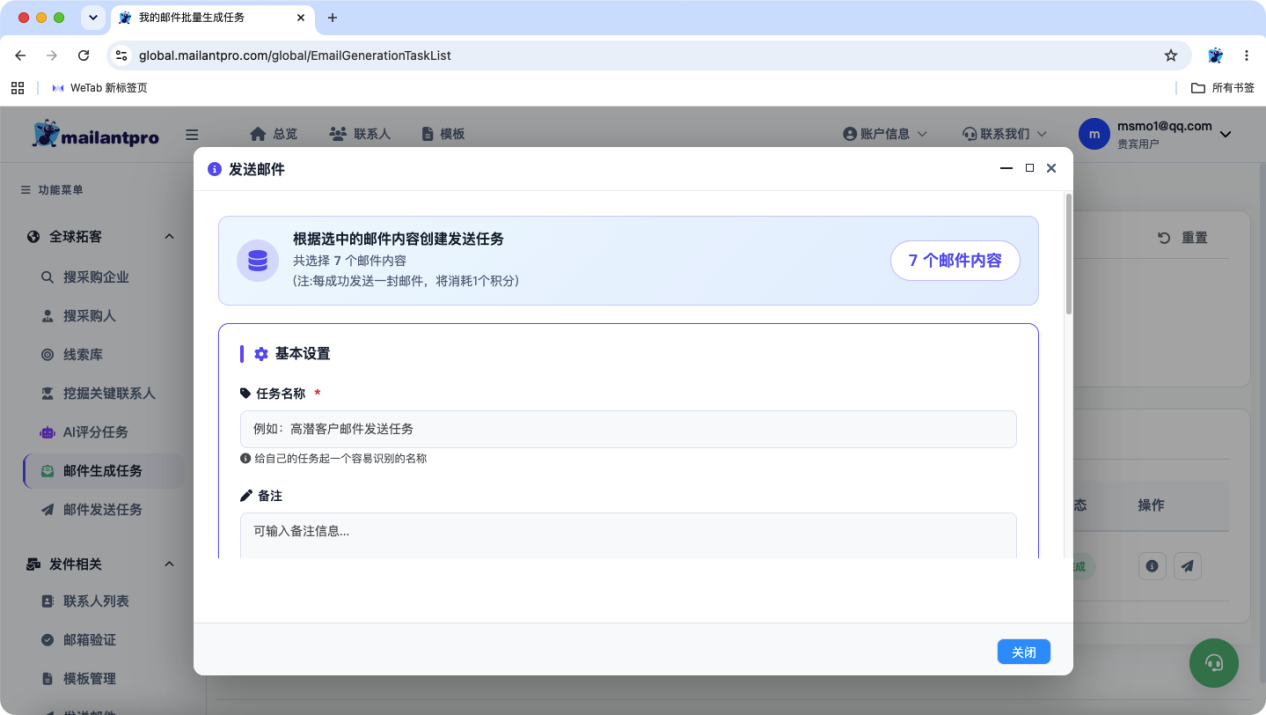Click the 邮件发送任务 paper plane icon
This screenshot has height=715, width=1266.
tap(47, 509)
